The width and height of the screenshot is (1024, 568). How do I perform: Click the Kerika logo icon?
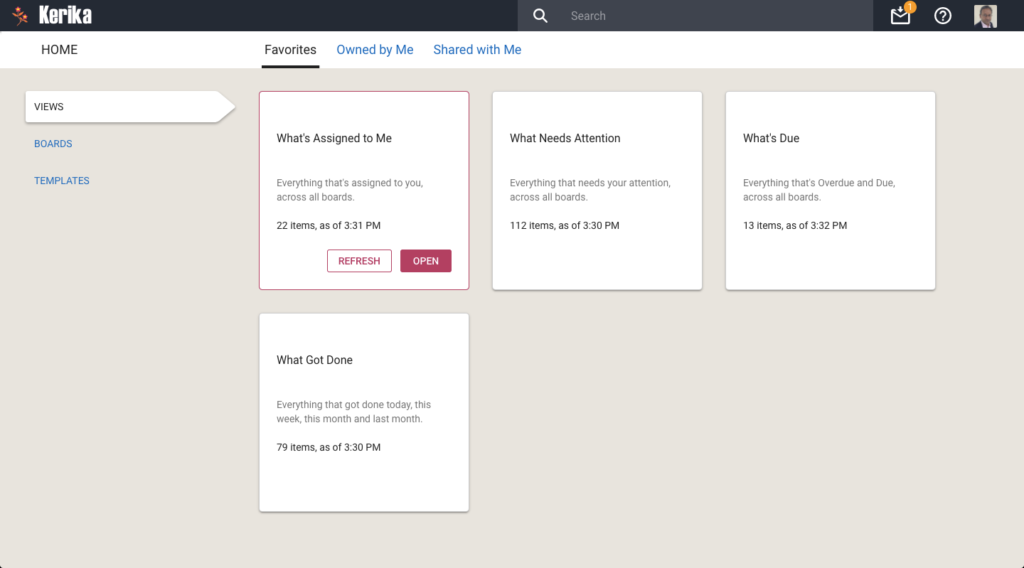[20, 15]
